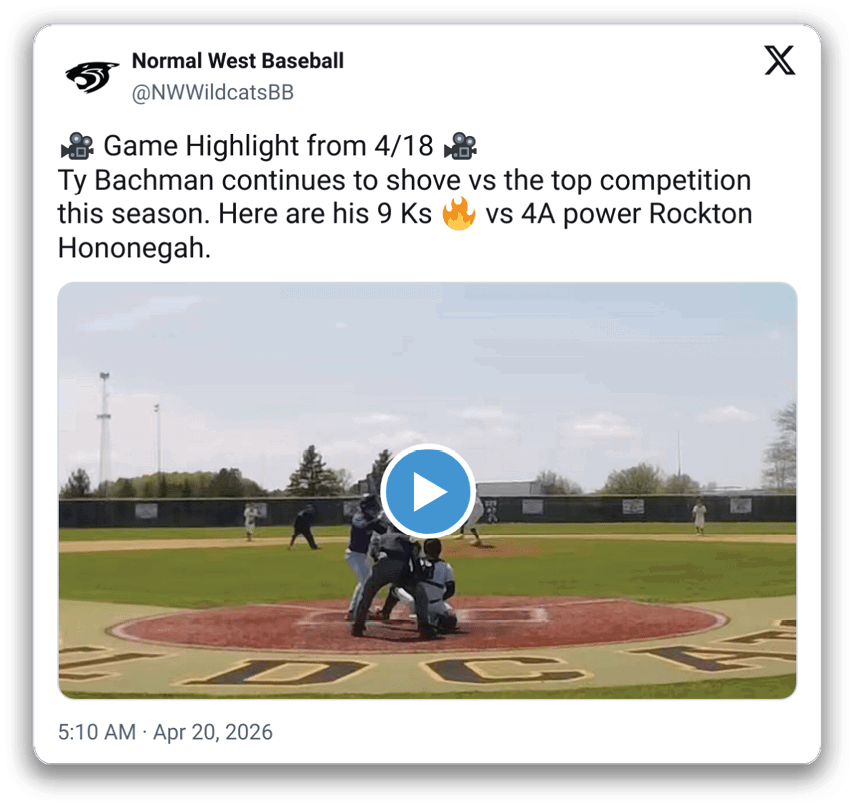
Task: Click the light tower in the video
Action: coord(105,429)
